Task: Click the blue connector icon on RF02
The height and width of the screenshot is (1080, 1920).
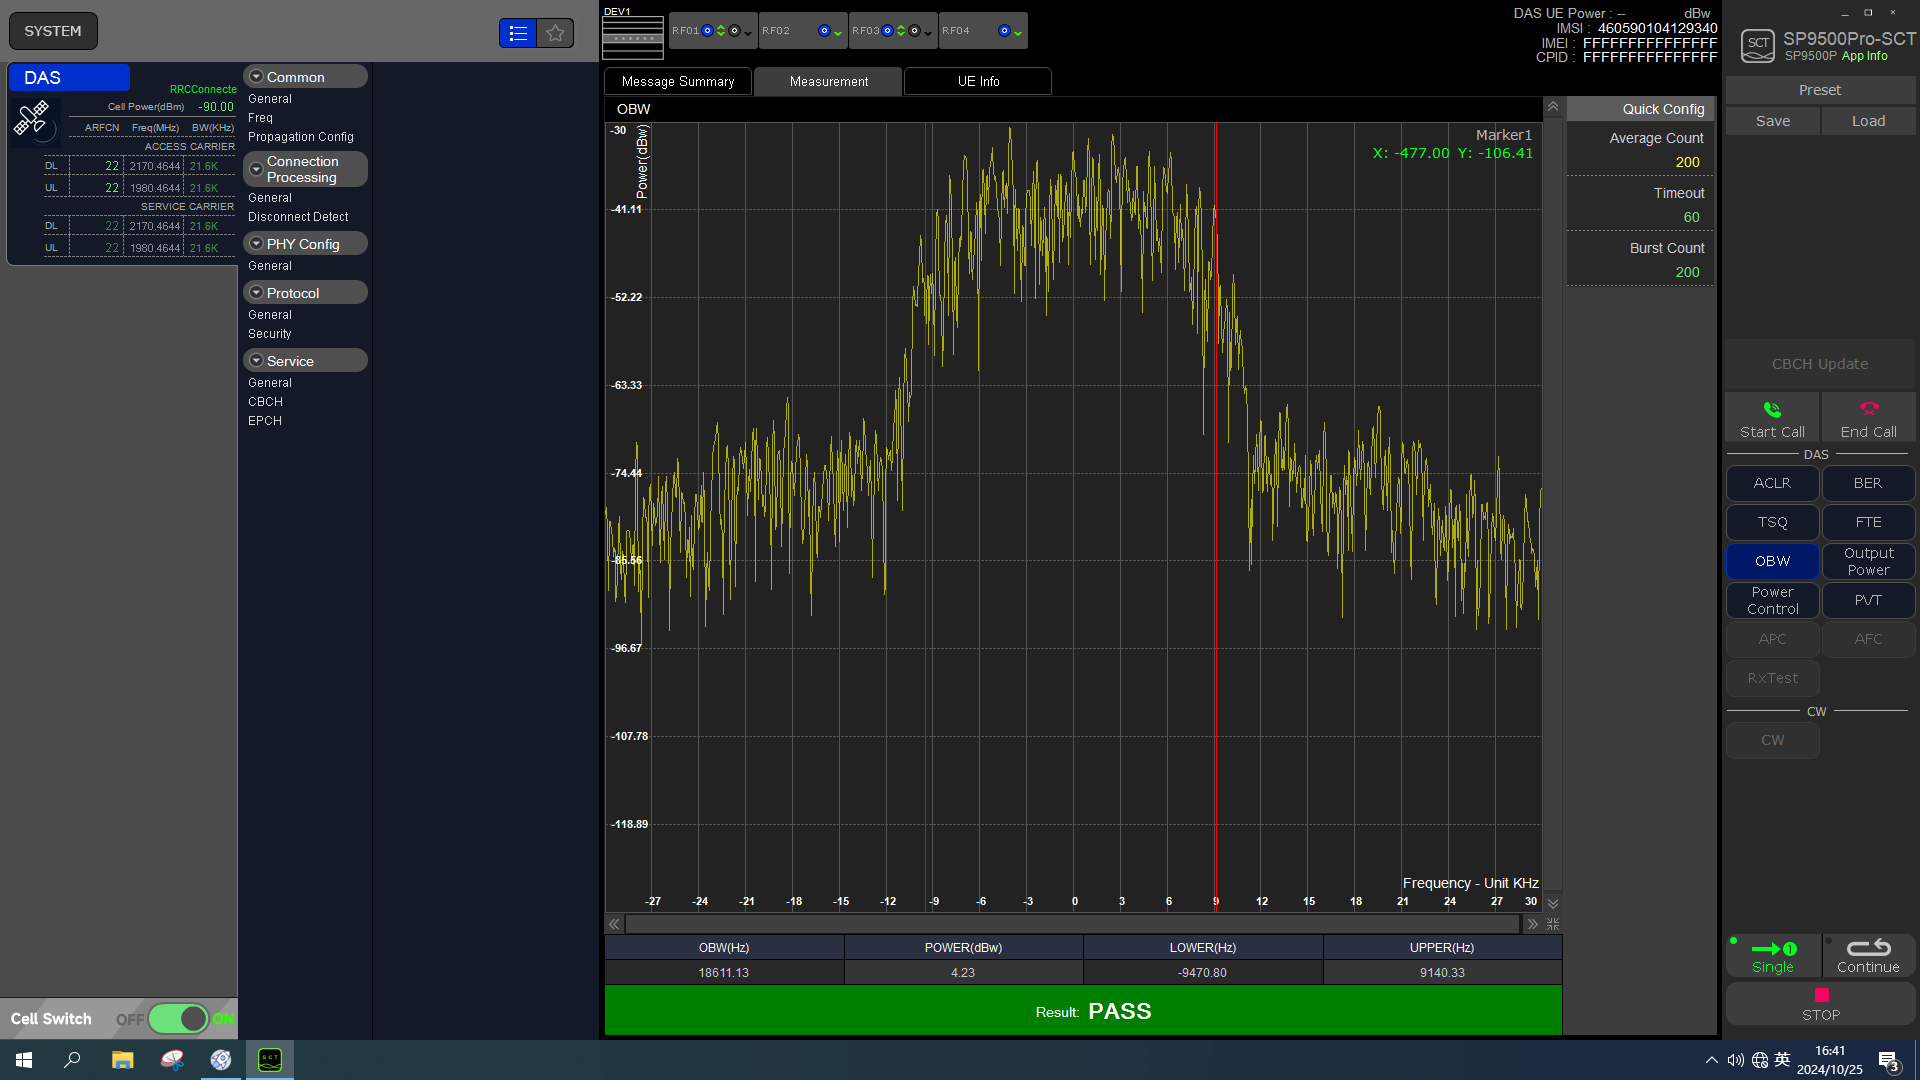Action: coord(824,31)
